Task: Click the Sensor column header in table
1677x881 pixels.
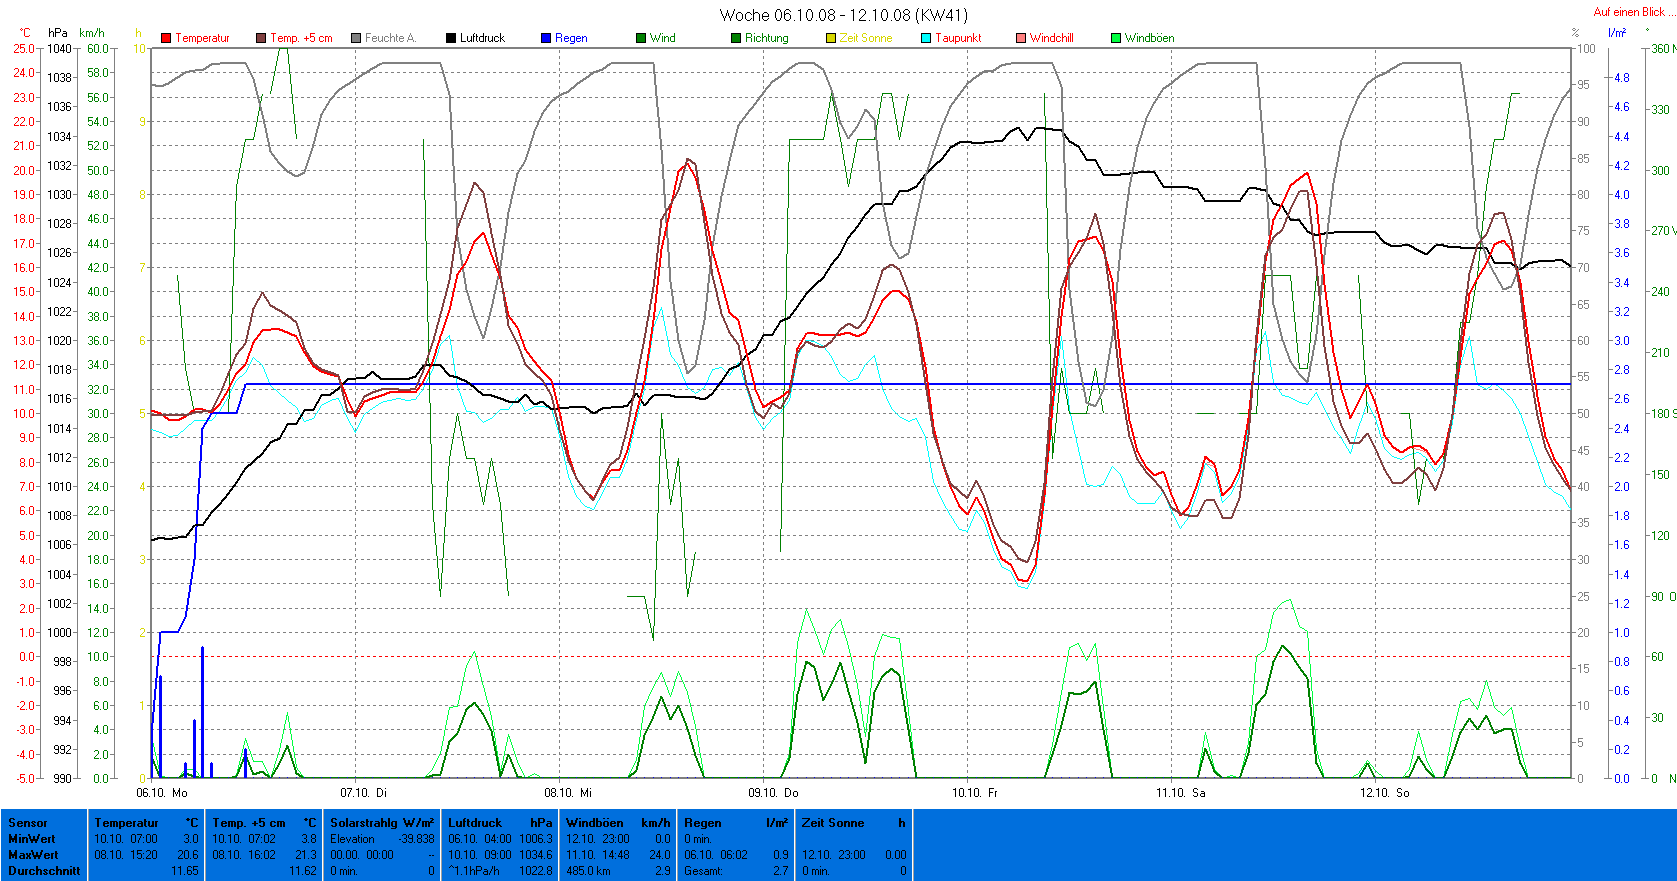Action: click(x=28, y=823)
